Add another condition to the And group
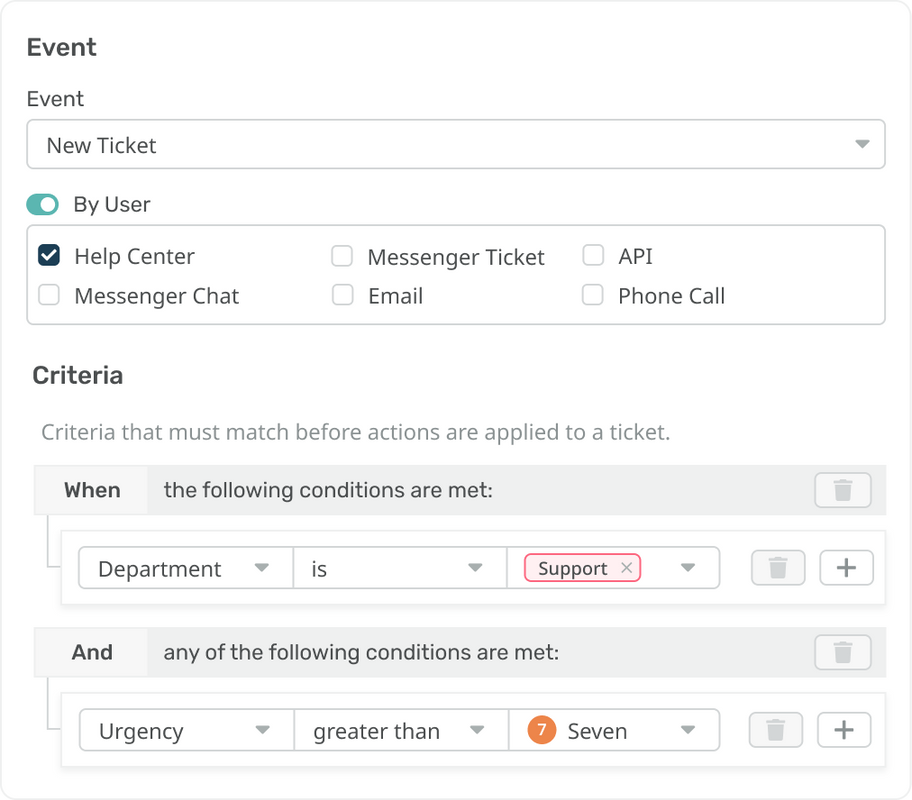Viewport: 912px width, 800px height. (845, 730)
